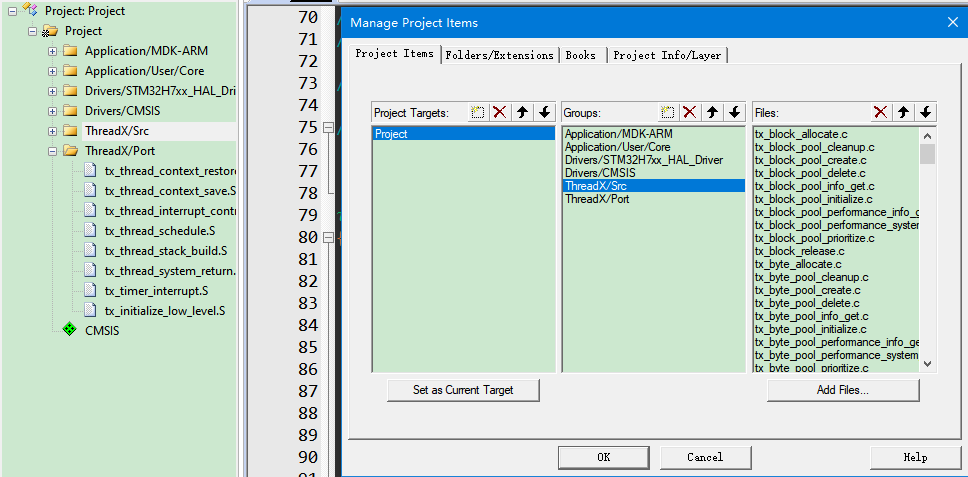Expand Drivers/STM32H7xx_HAL_Driver tree node
968x477 pixels.
[x=52, y=91]
